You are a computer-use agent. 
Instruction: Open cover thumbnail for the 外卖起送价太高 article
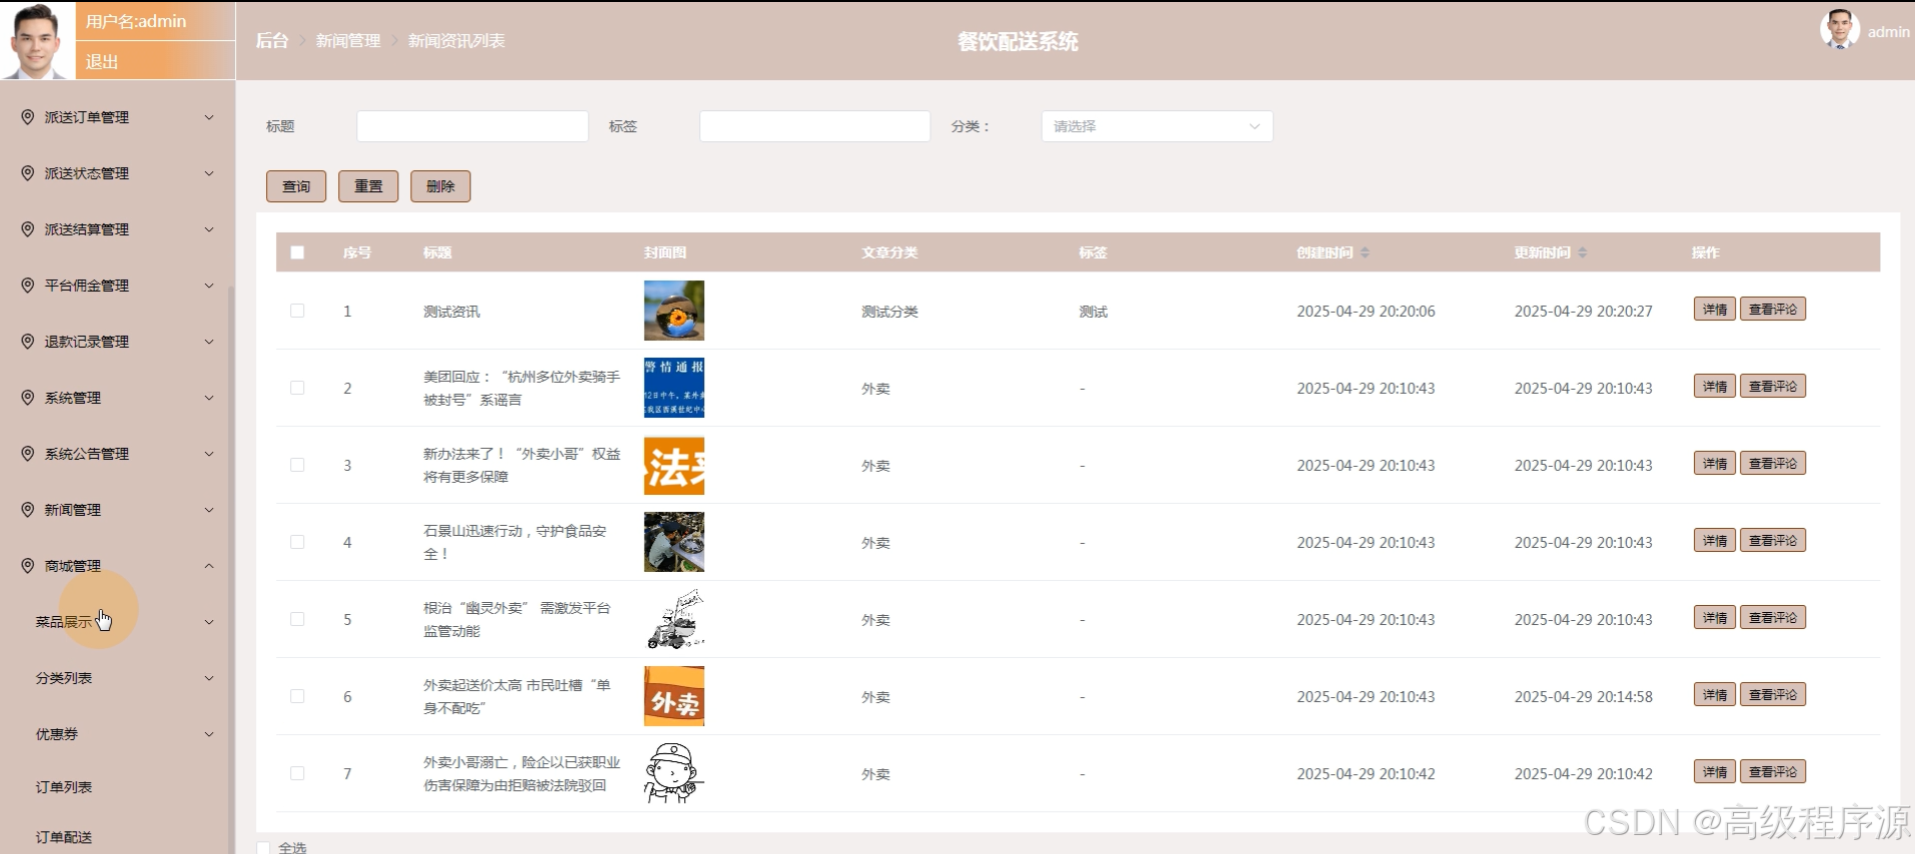pos(674,696)
